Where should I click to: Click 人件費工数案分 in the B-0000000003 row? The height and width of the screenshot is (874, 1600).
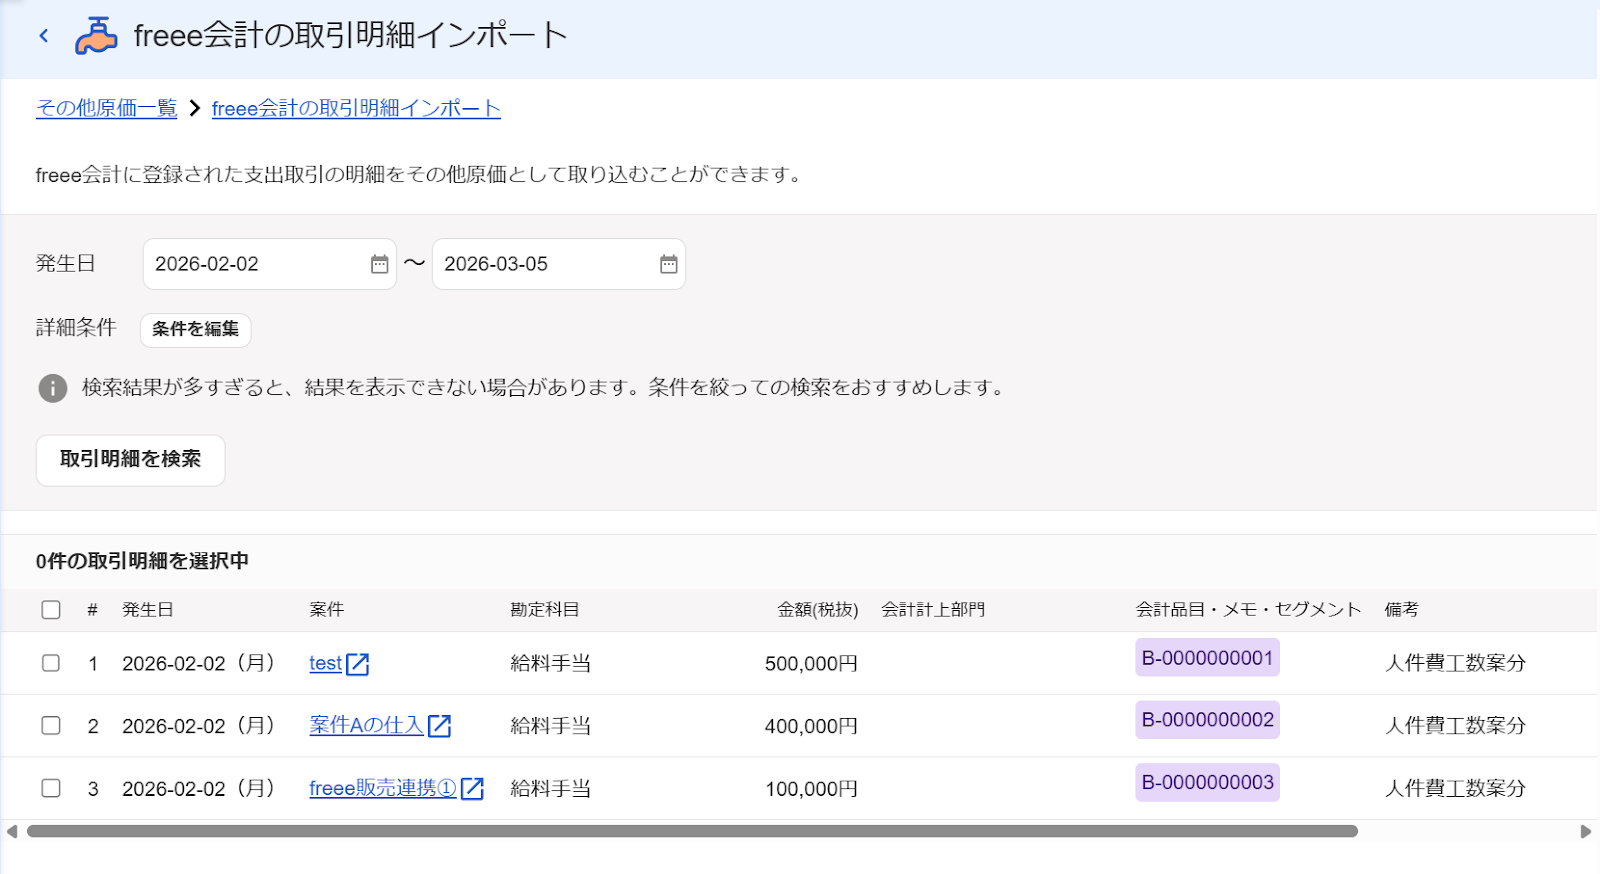[x=1455, y=788]
